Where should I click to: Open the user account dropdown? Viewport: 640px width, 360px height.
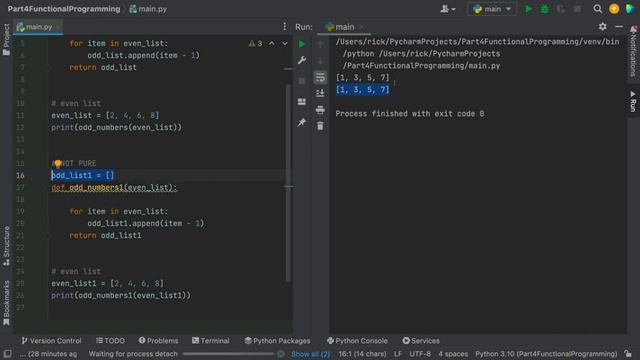pos(448,9)
